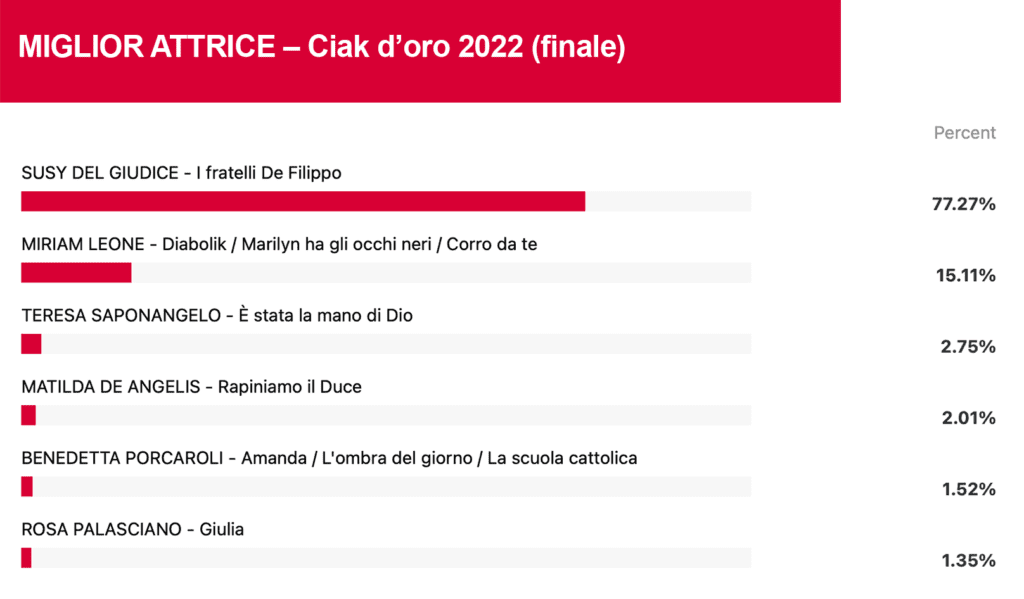
Task: Click the MIGLIOR ATTRICE Ciak d'oro 2022 title
Action: (x=321, y=47)
